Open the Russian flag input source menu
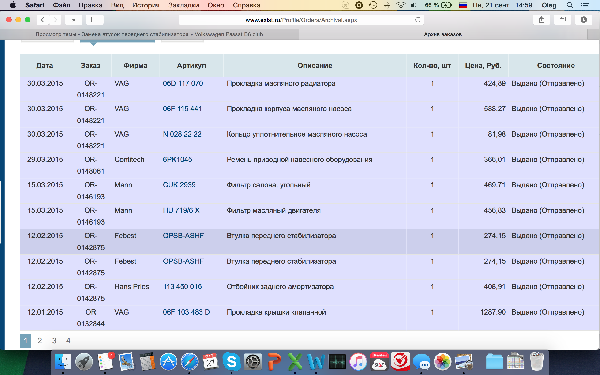Viewport: 600px width, 375px height. (x=463, y=5)
